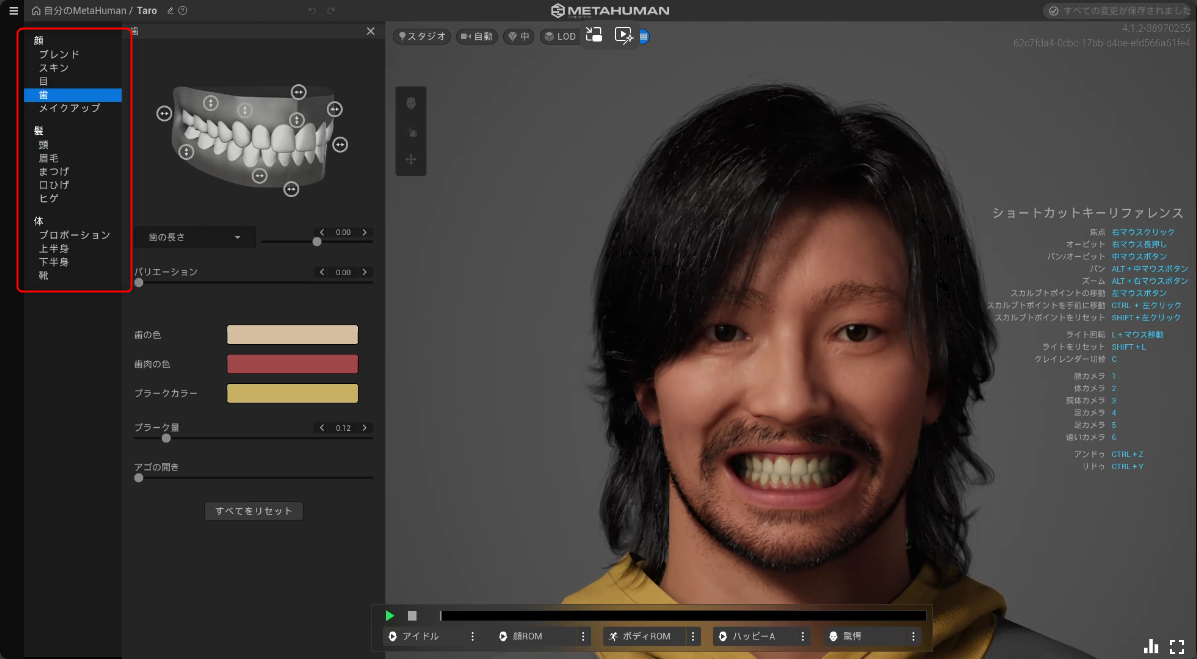Open the 歯の長さ dropdown
Viewport: 1197px width, 659px height.
coord(196,236)
